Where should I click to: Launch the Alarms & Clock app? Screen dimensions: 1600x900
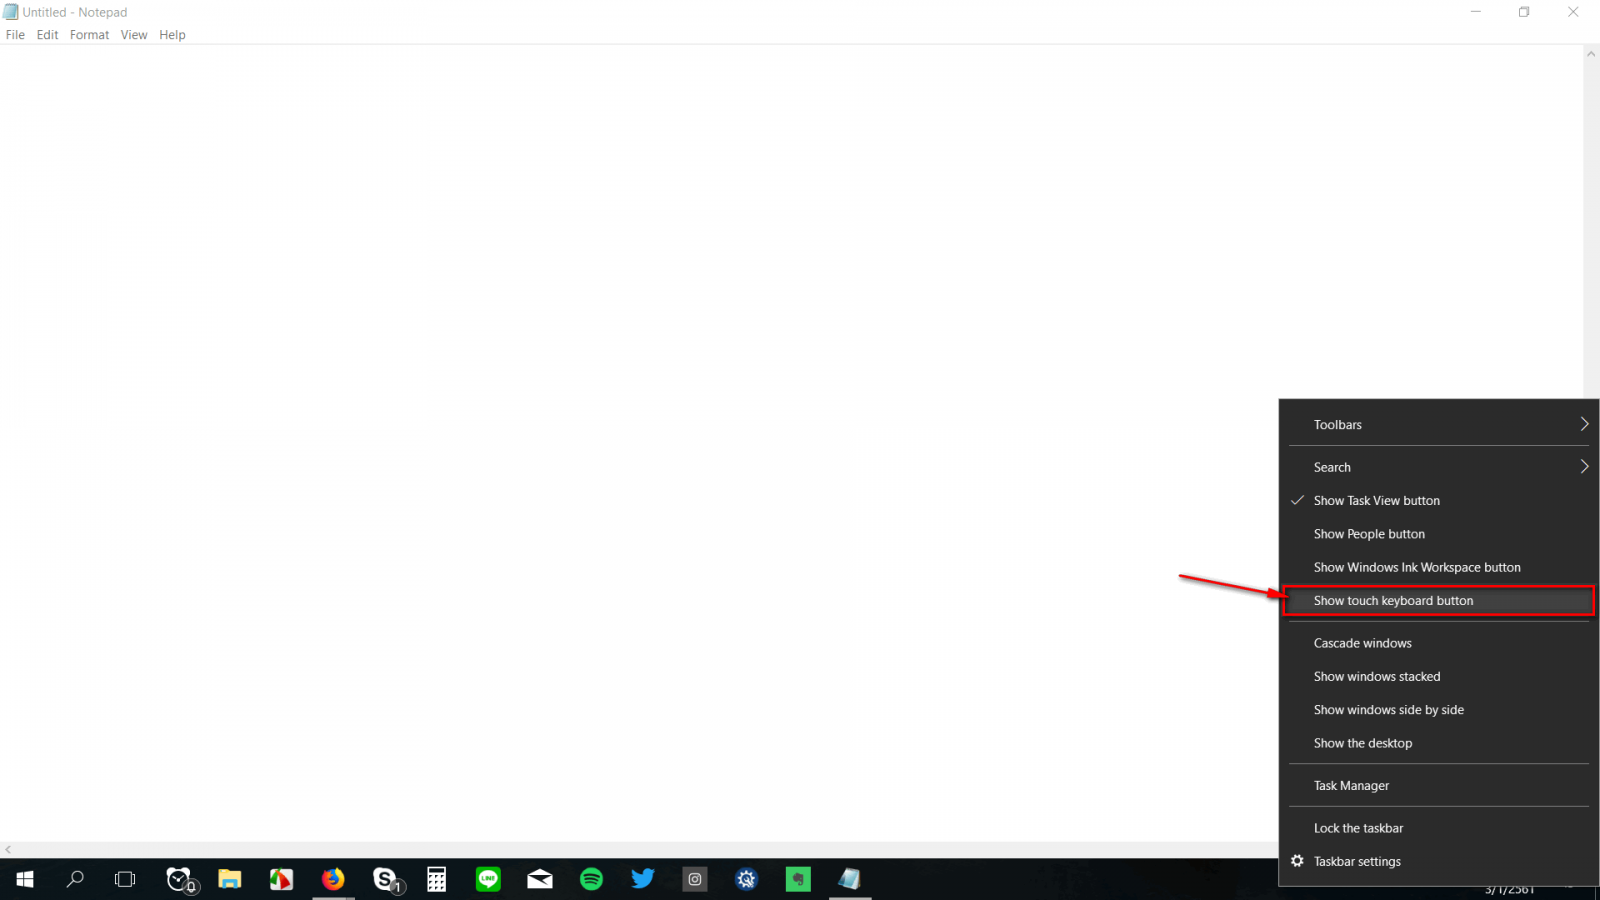180,879
